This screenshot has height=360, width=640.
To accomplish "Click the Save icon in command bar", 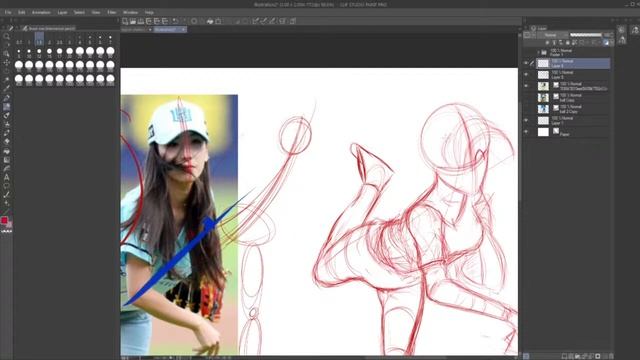I will point(141,21).
